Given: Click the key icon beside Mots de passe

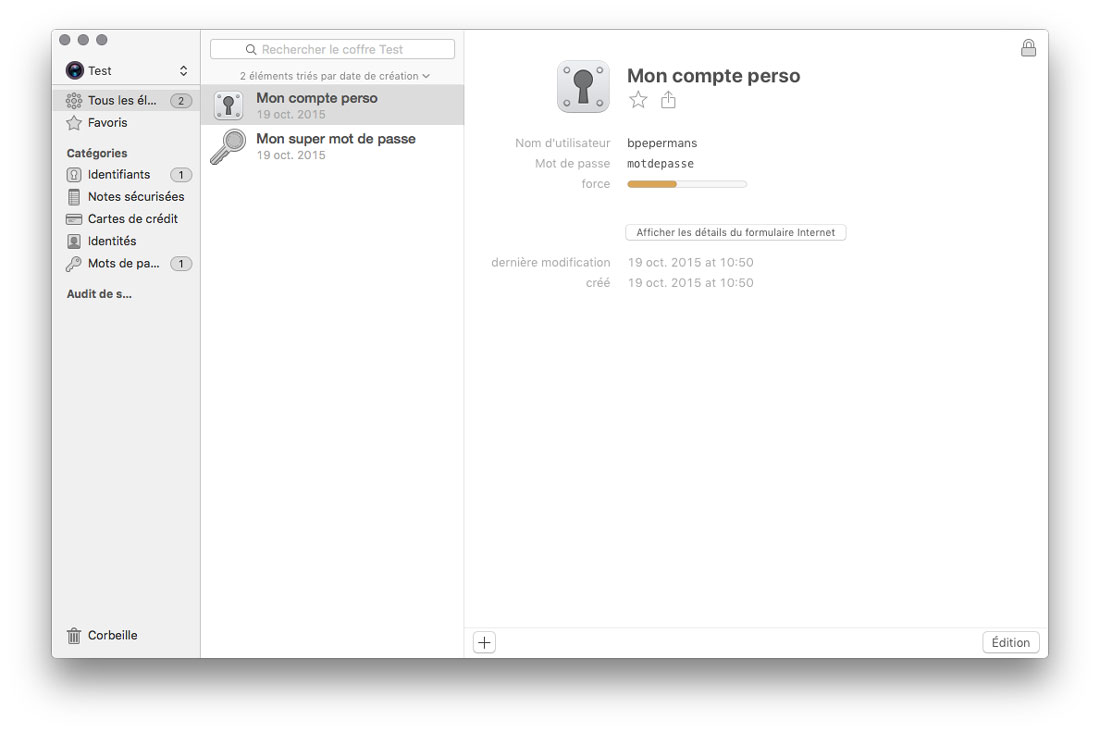Looking at the screenshot, I should (x=74, y=264).
